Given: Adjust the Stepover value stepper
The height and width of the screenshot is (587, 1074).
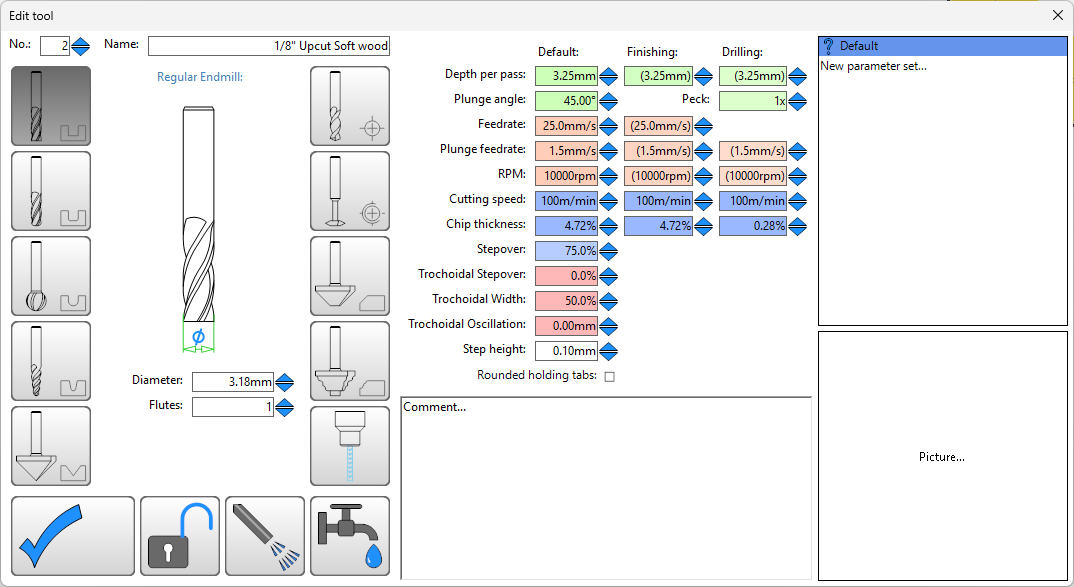Looking at the screenshot, I should click(608, 251).
